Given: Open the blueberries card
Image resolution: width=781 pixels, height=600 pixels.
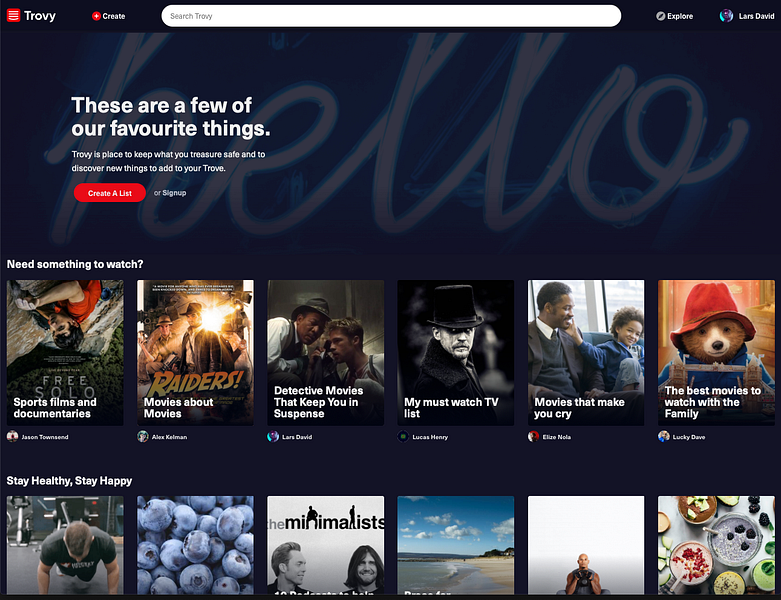Looking at the screenshot, I should pos(195,545).
